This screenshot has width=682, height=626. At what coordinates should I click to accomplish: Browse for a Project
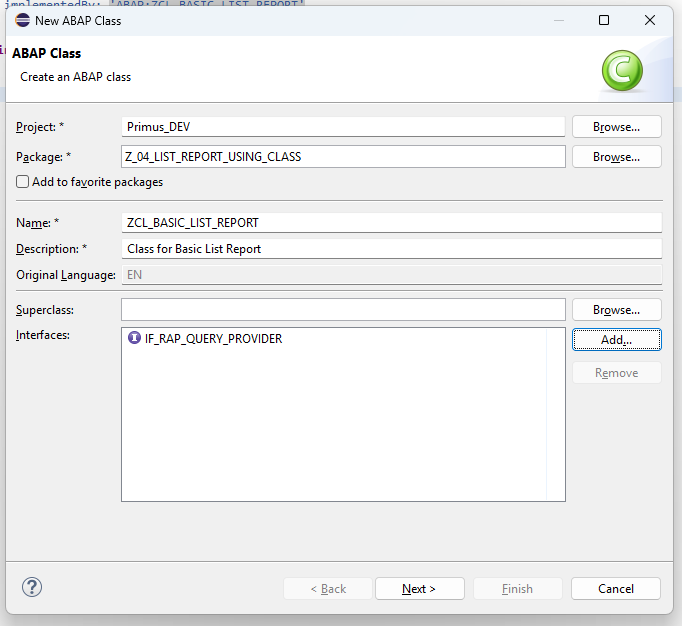point(617,127)
